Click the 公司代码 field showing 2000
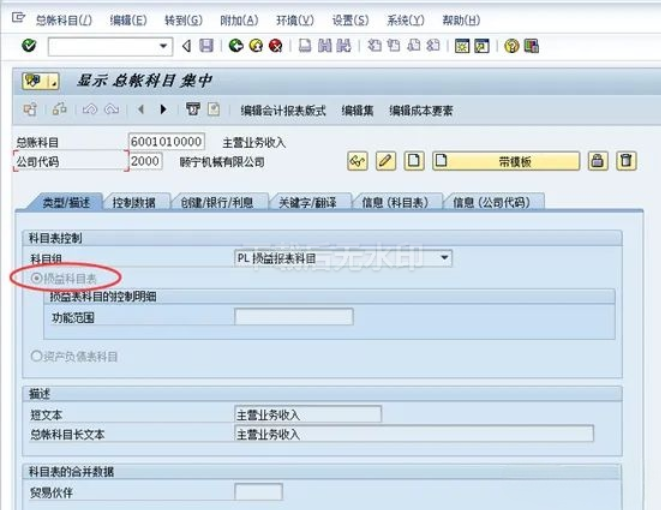 (x=145, y=161)
